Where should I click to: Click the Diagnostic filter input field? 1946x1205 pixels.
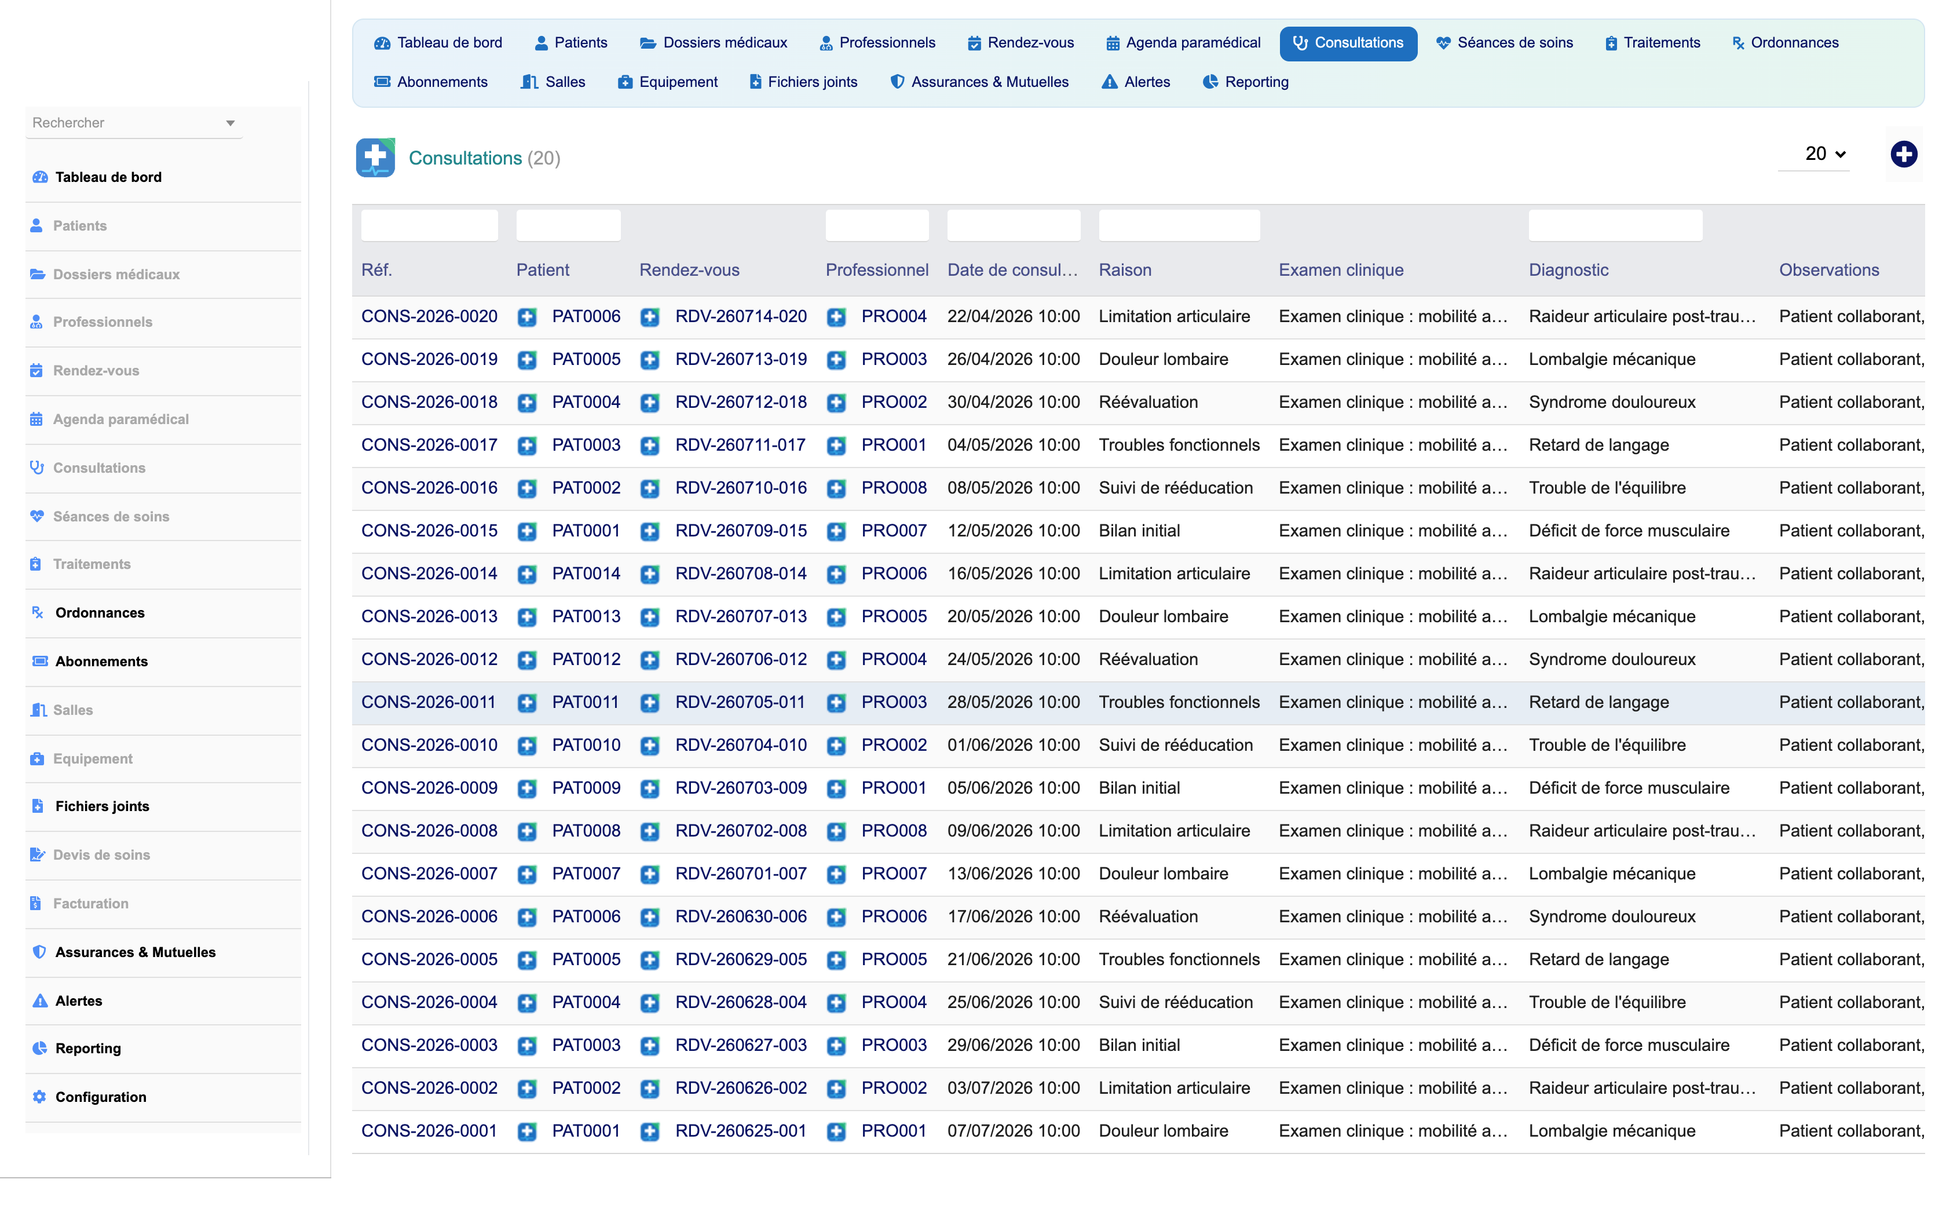[x=1615, y=225]
